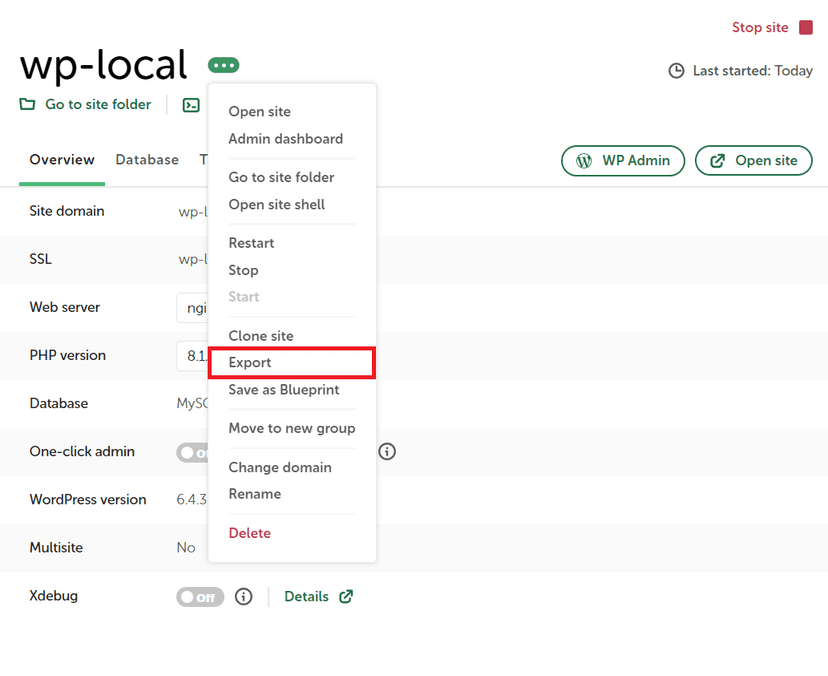Choose Clone site from the menu

click(261, 336)
